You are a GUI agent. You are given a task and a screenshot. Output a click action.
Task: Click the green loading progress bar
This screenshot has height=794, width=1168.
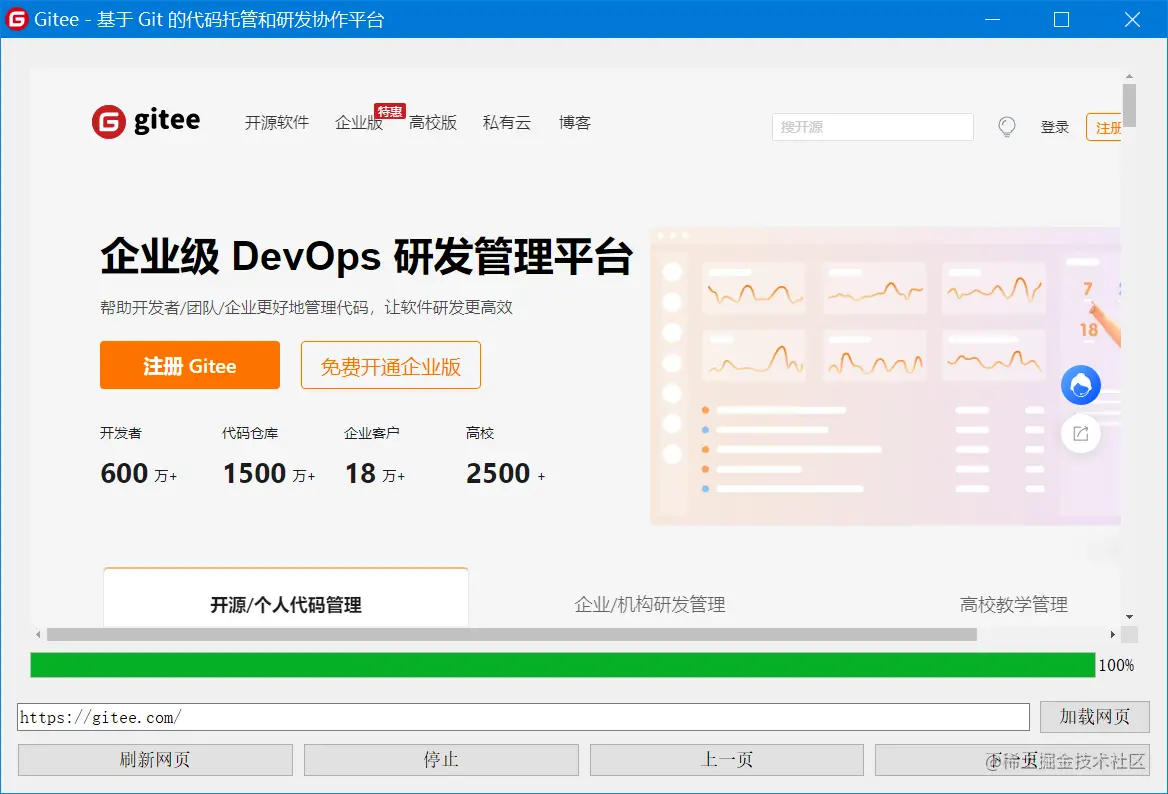562,665
